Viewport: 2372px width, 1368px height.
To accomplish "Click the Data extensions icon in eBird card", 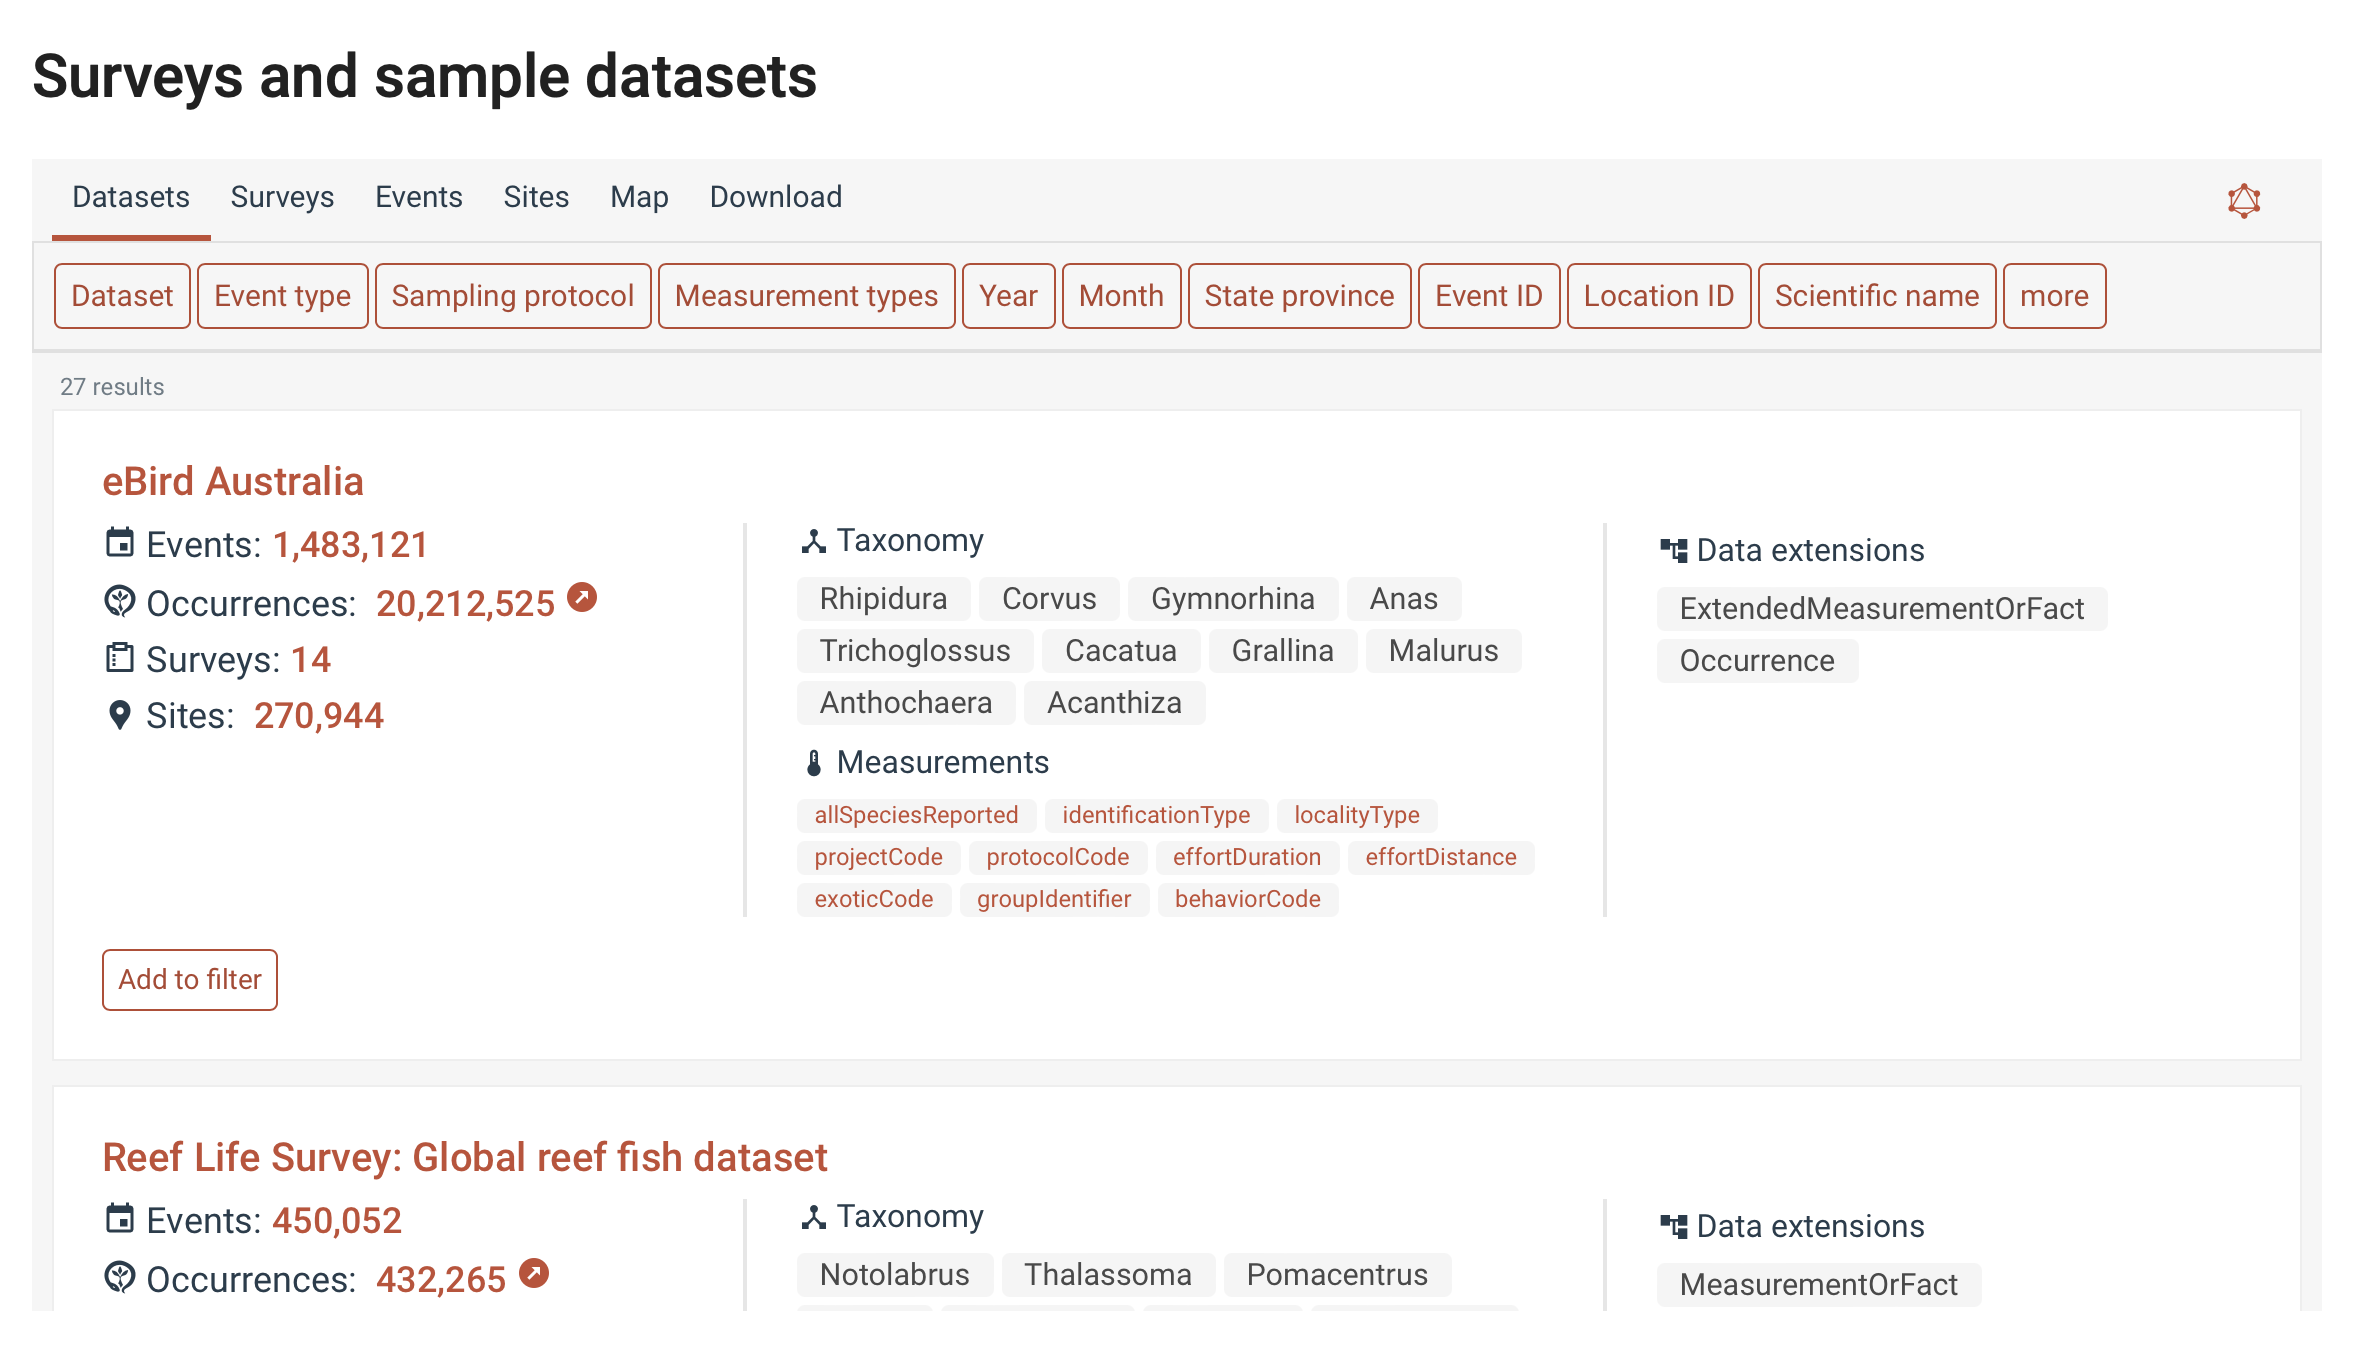I will coord(1673,550).
